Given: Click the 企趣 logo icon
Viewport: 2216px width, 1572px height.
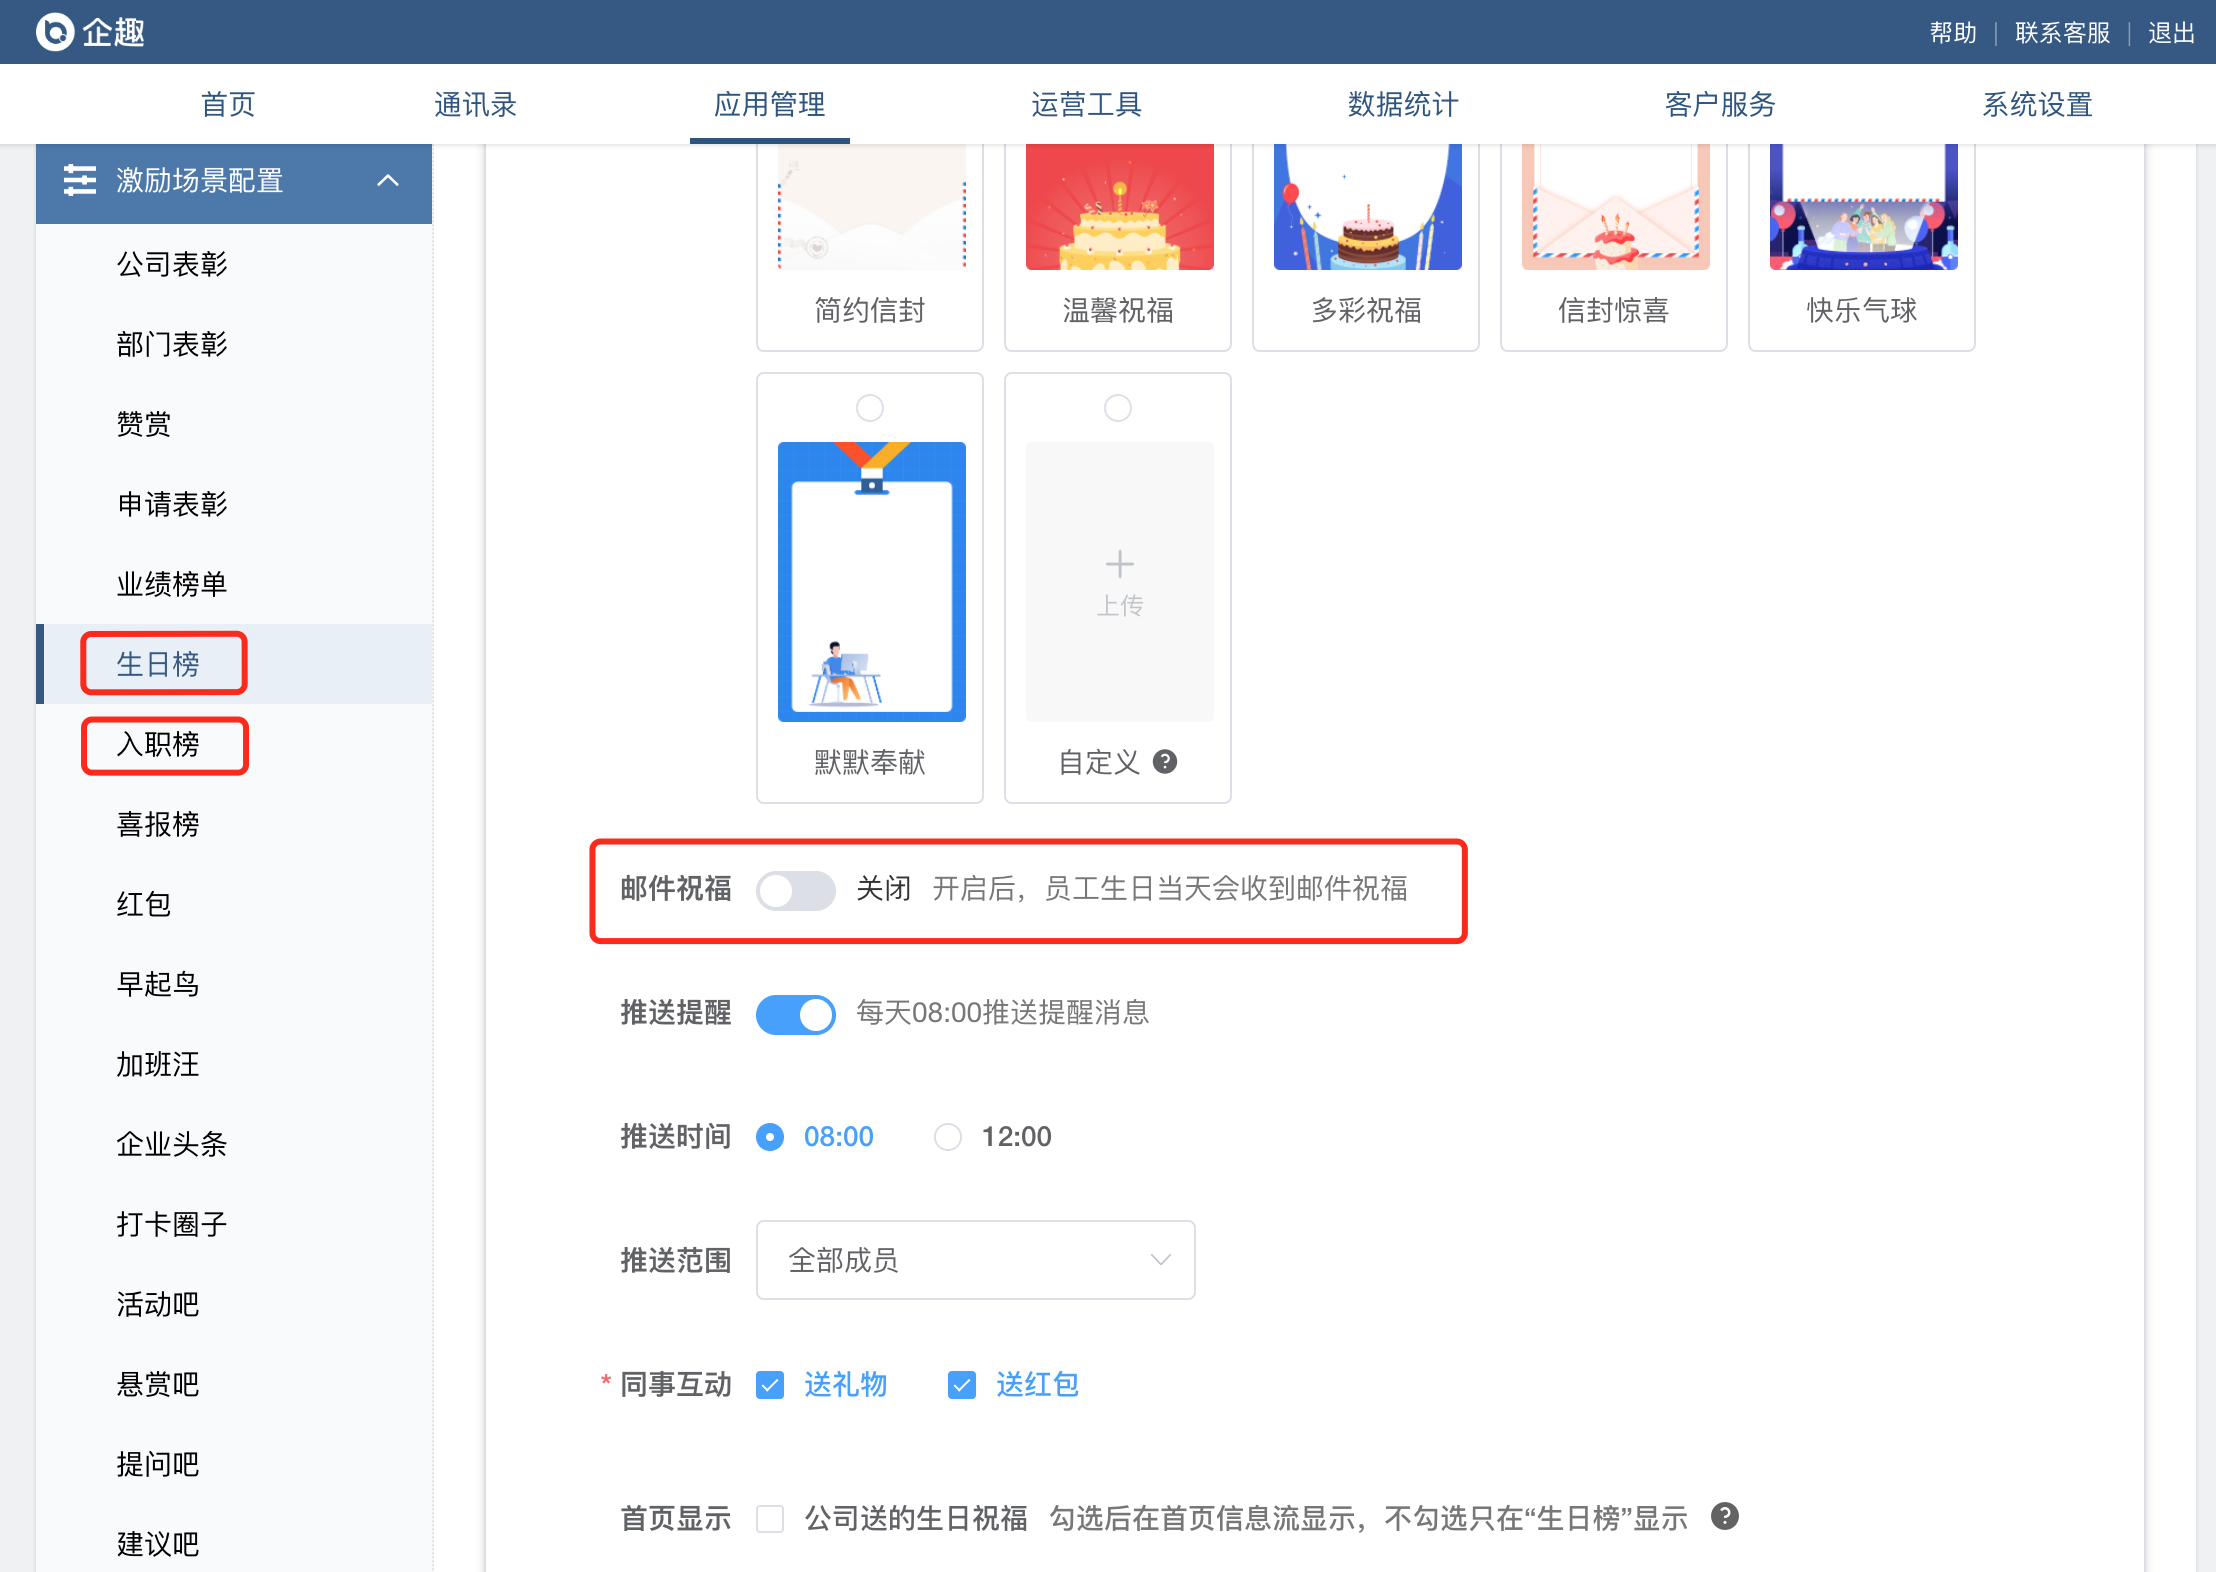Looking at the screenshot, I should click(55, 32).
